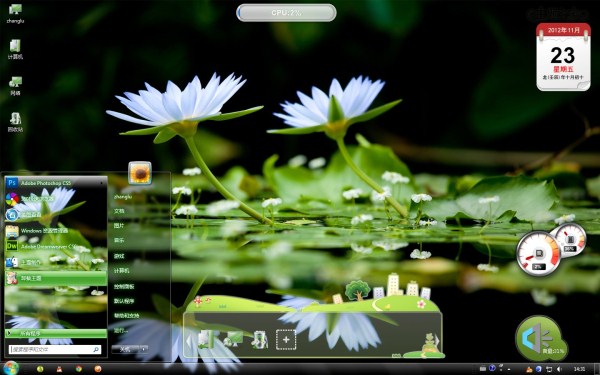The width and height of the screenshot is (600, 375).
Task: Click the CPU usage progress bar
Action: tap(286, 13)
